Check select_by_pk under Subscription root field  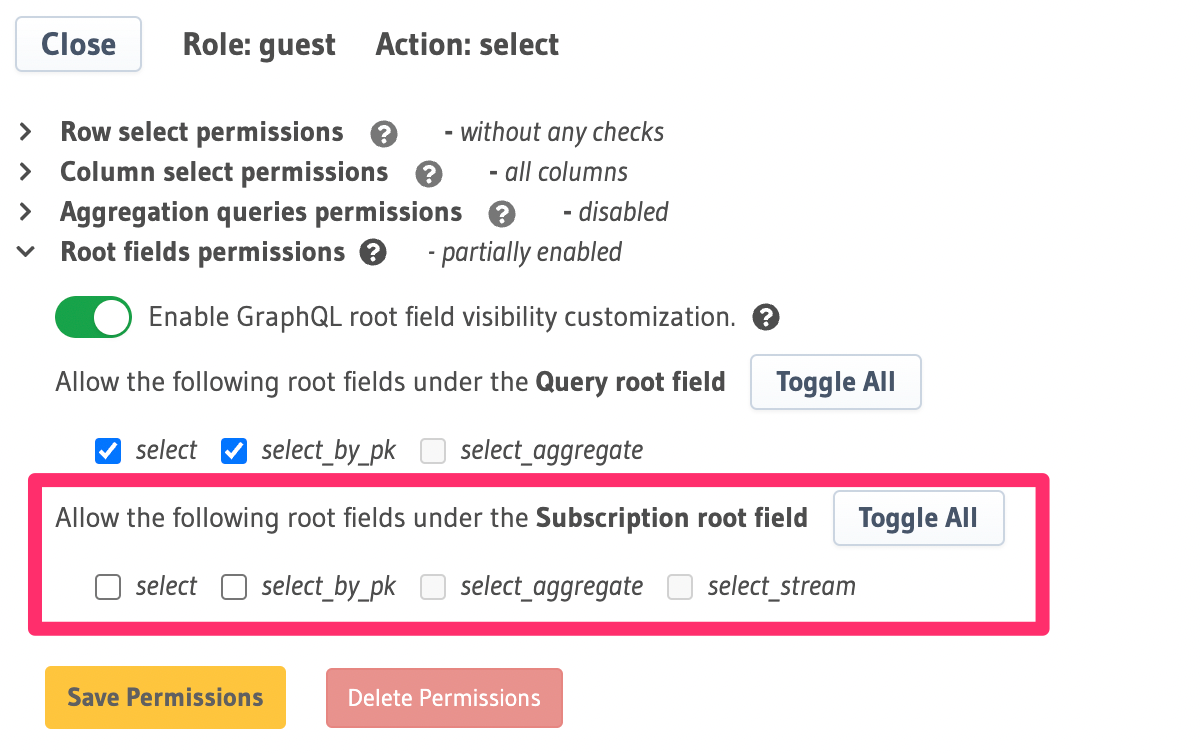(233, 587)
